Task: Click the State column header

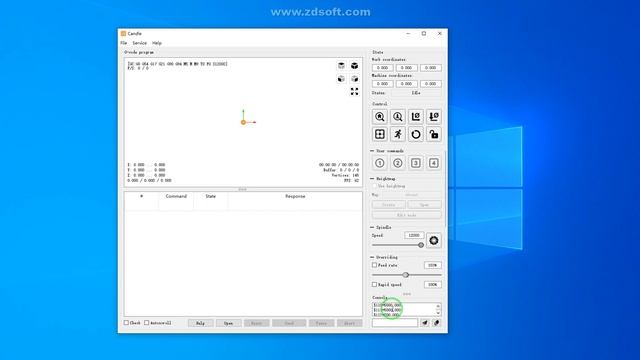Action: click(211, 196)
